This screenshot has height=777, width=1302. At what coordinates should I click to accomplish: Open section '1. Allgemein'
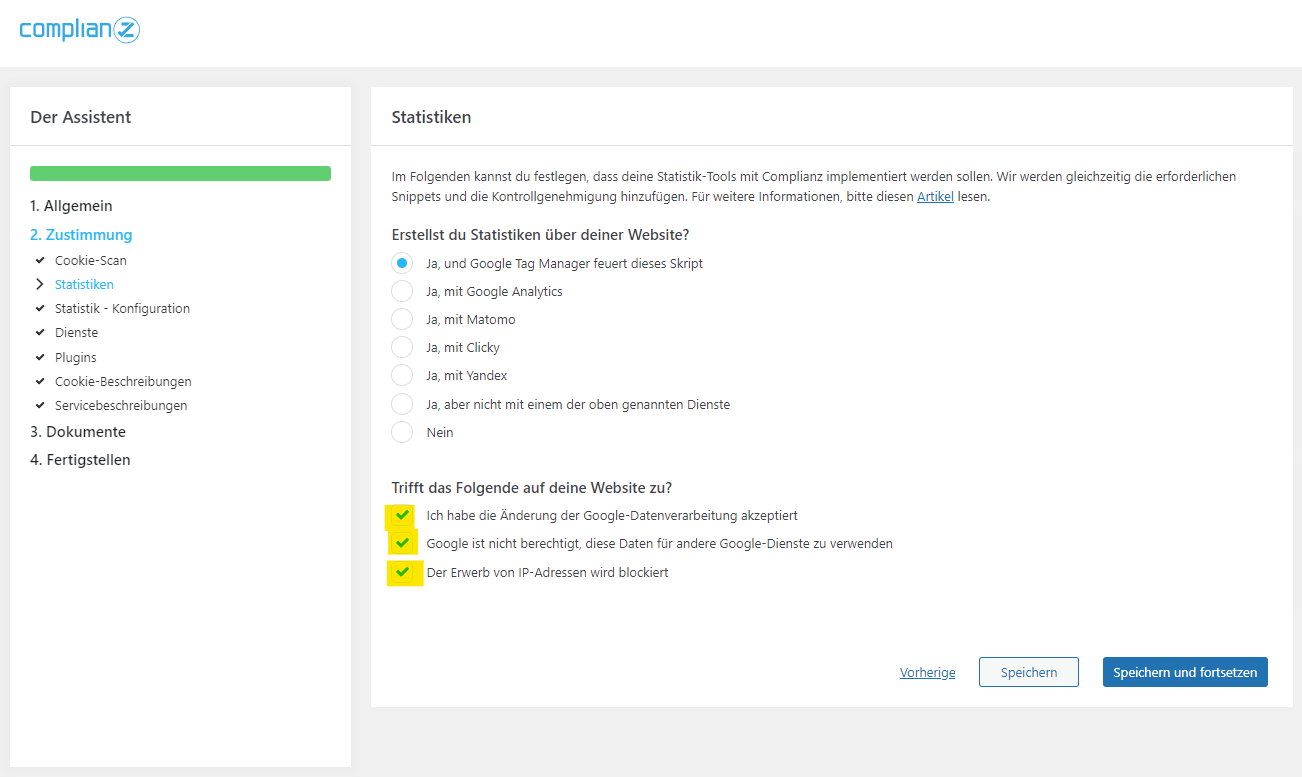[71, 206]
